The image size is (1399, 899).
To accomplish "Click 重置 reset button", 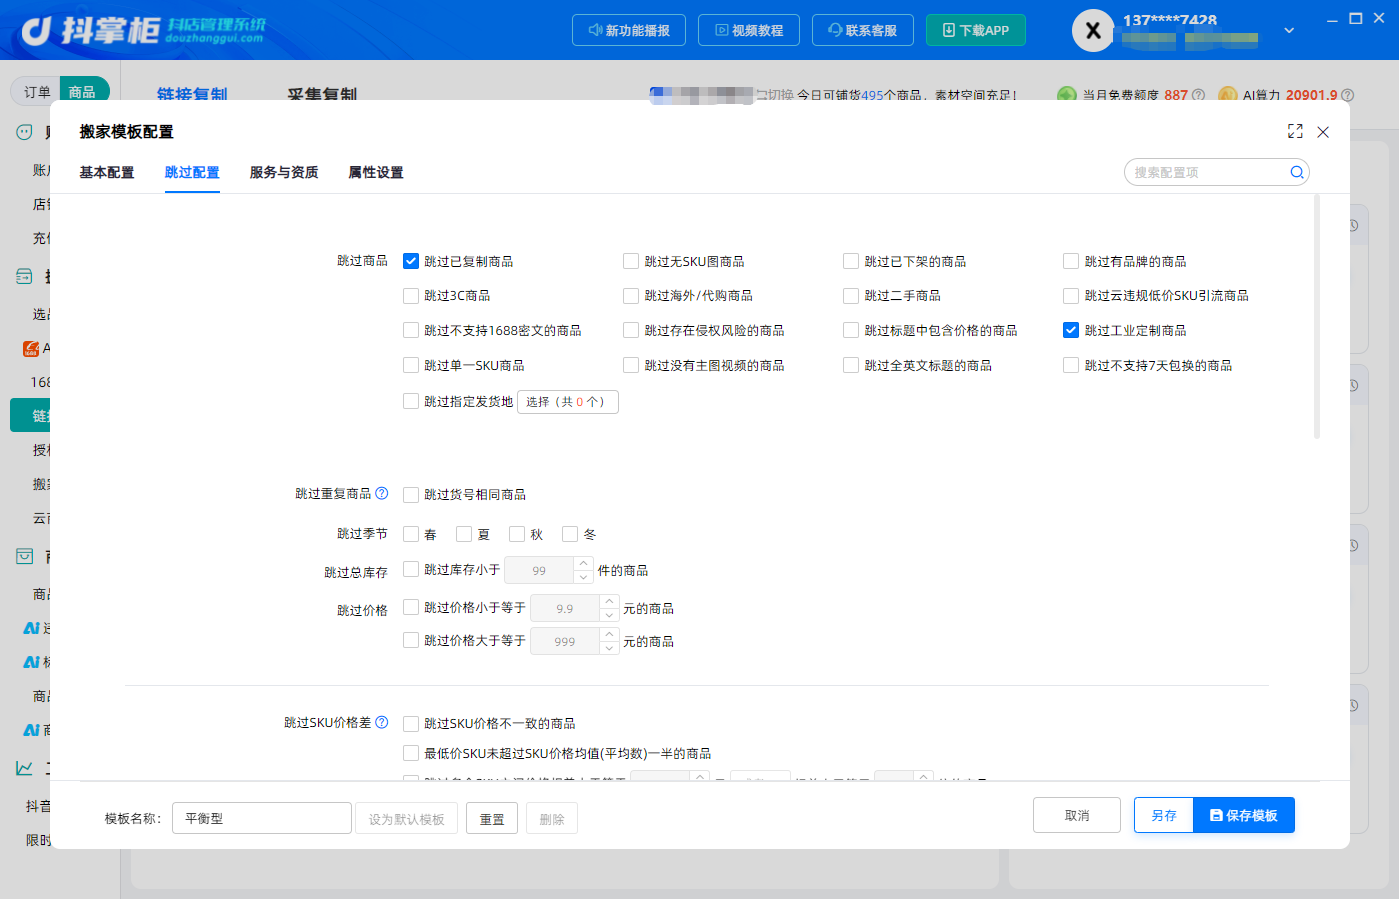I will pyautogui.click(x=492, y=819).
